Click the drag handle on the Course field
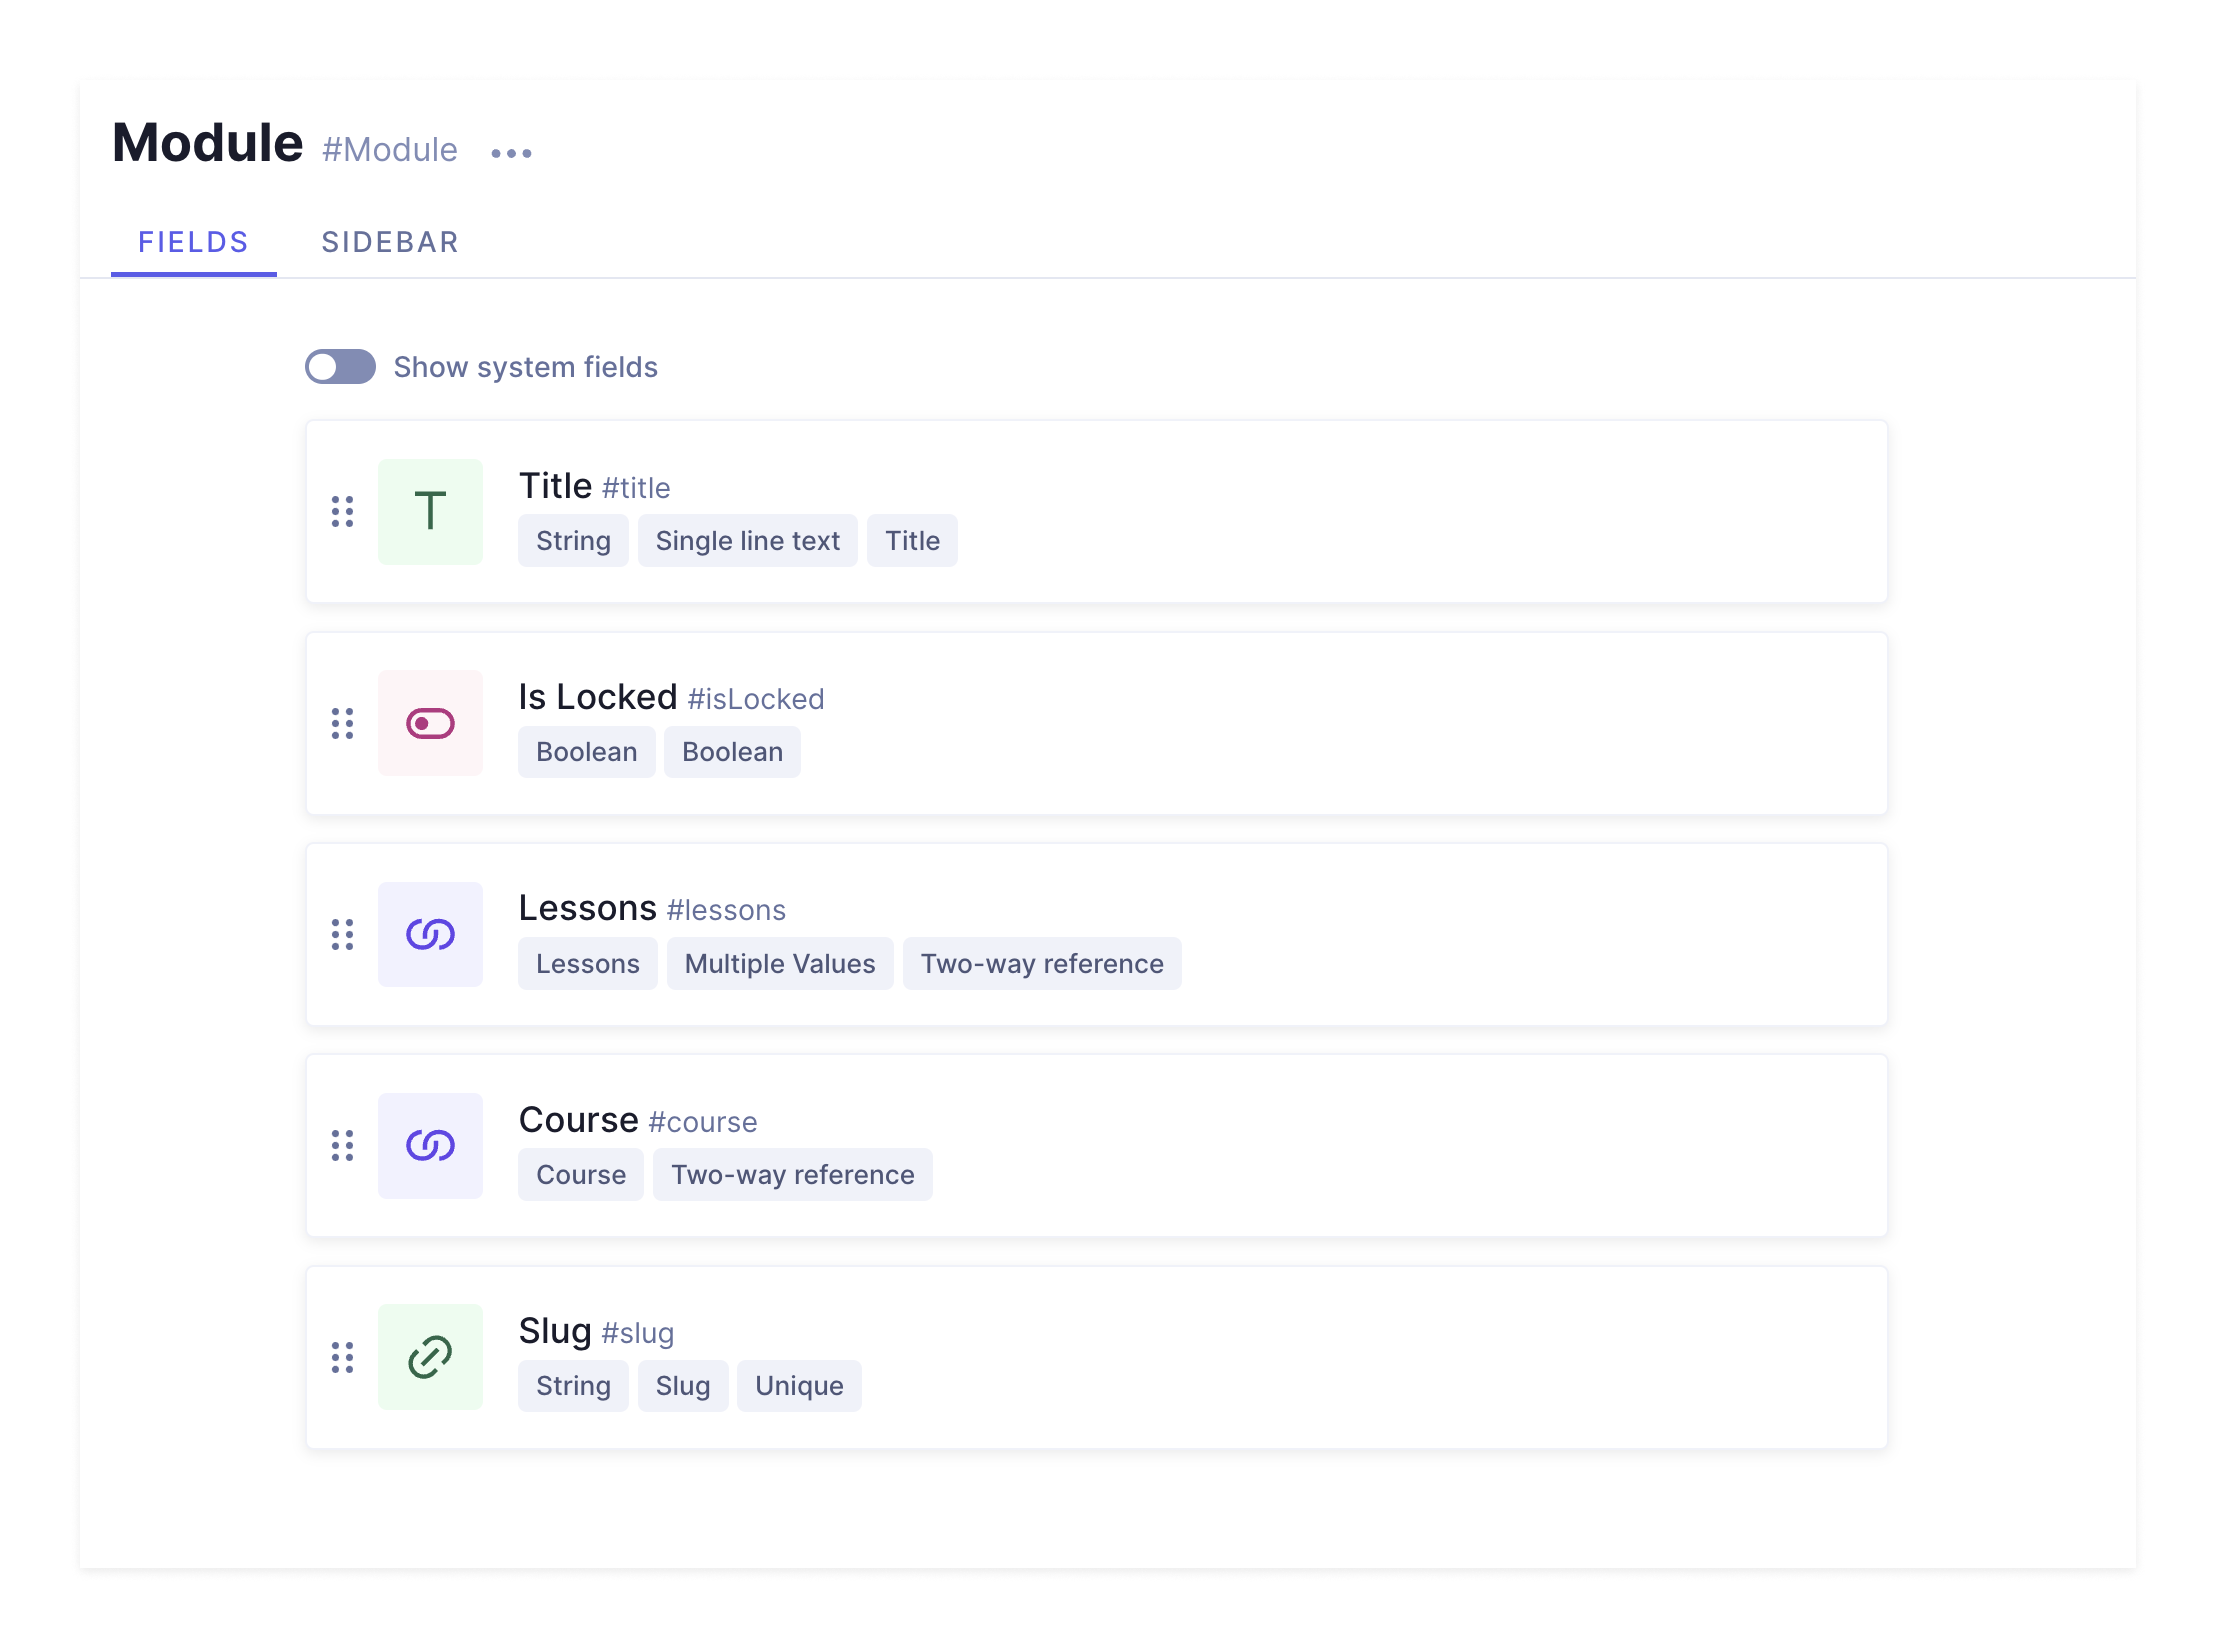Screen dimensions: 2216x1648 pos(343,1145)
